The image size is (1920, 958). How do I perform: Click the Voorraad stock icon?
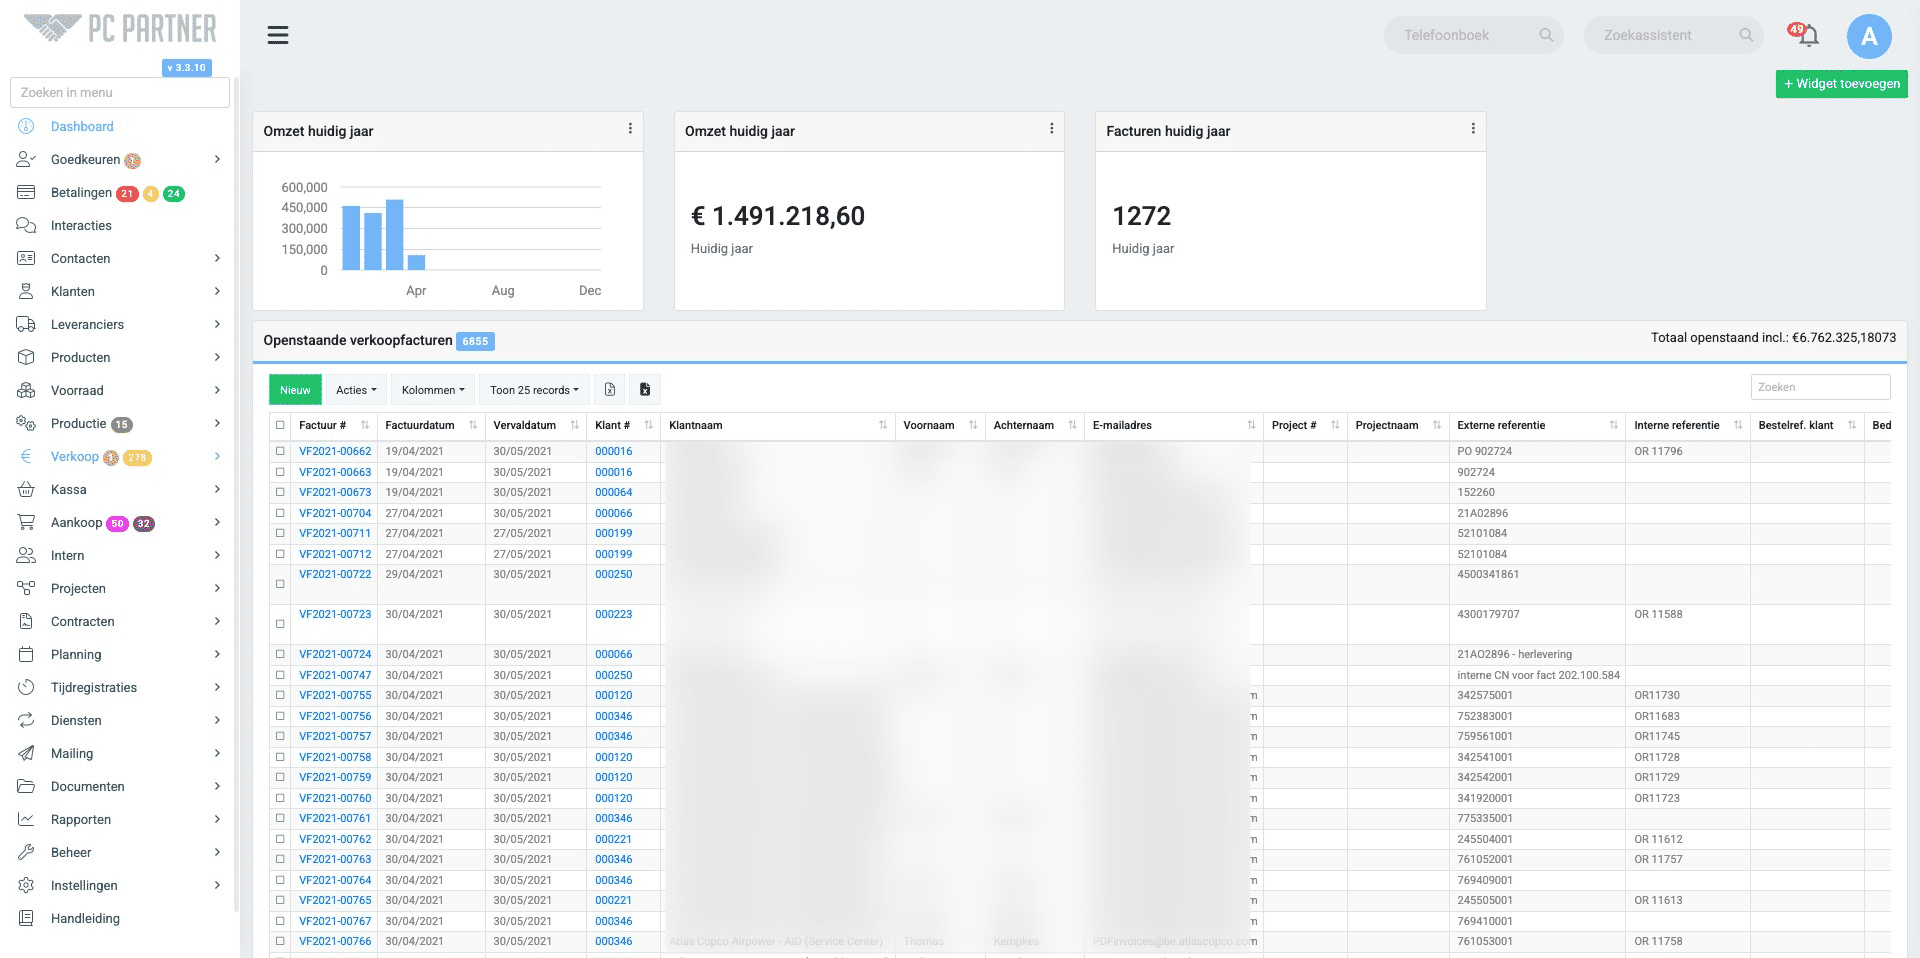[27, 390]
